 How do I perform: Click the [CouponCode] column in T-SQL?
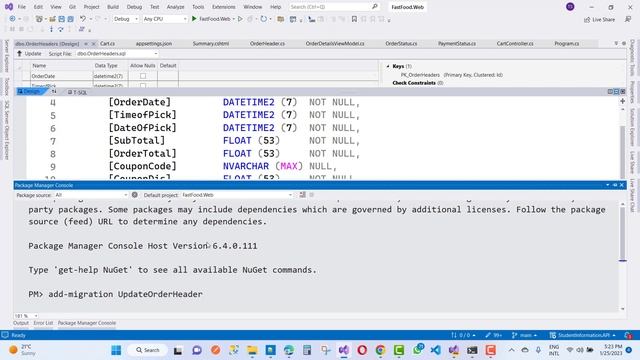click(142, 166)
